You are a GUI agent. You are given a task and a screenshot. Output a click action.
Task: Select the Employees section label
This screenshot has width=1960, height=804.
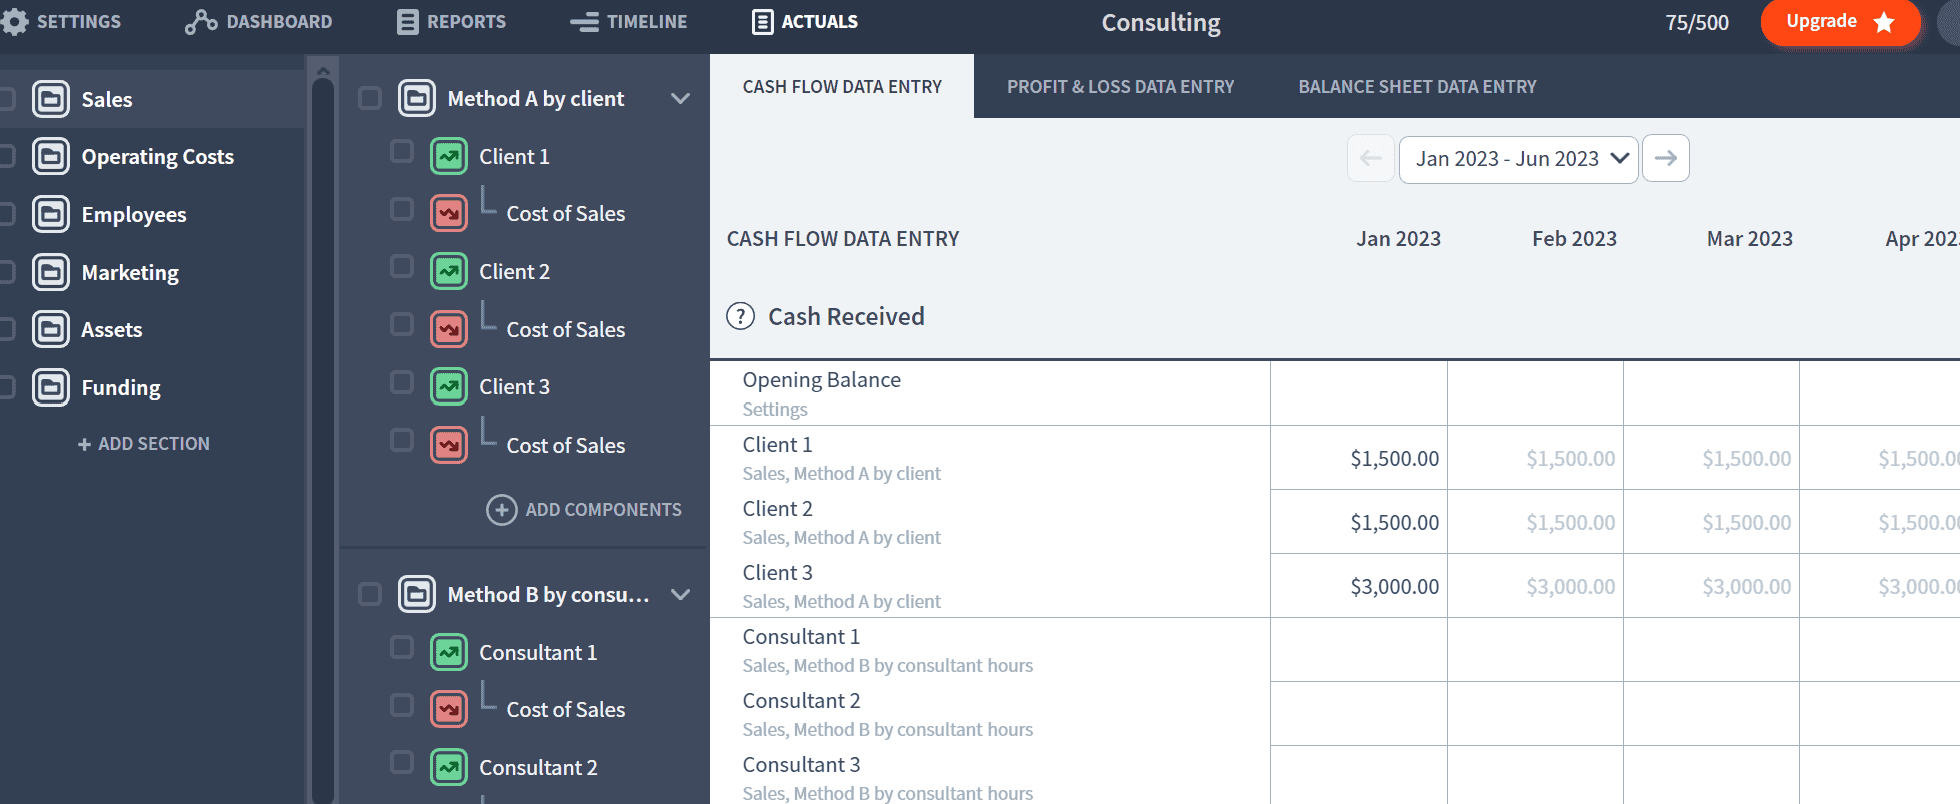[x=134, y=214]
